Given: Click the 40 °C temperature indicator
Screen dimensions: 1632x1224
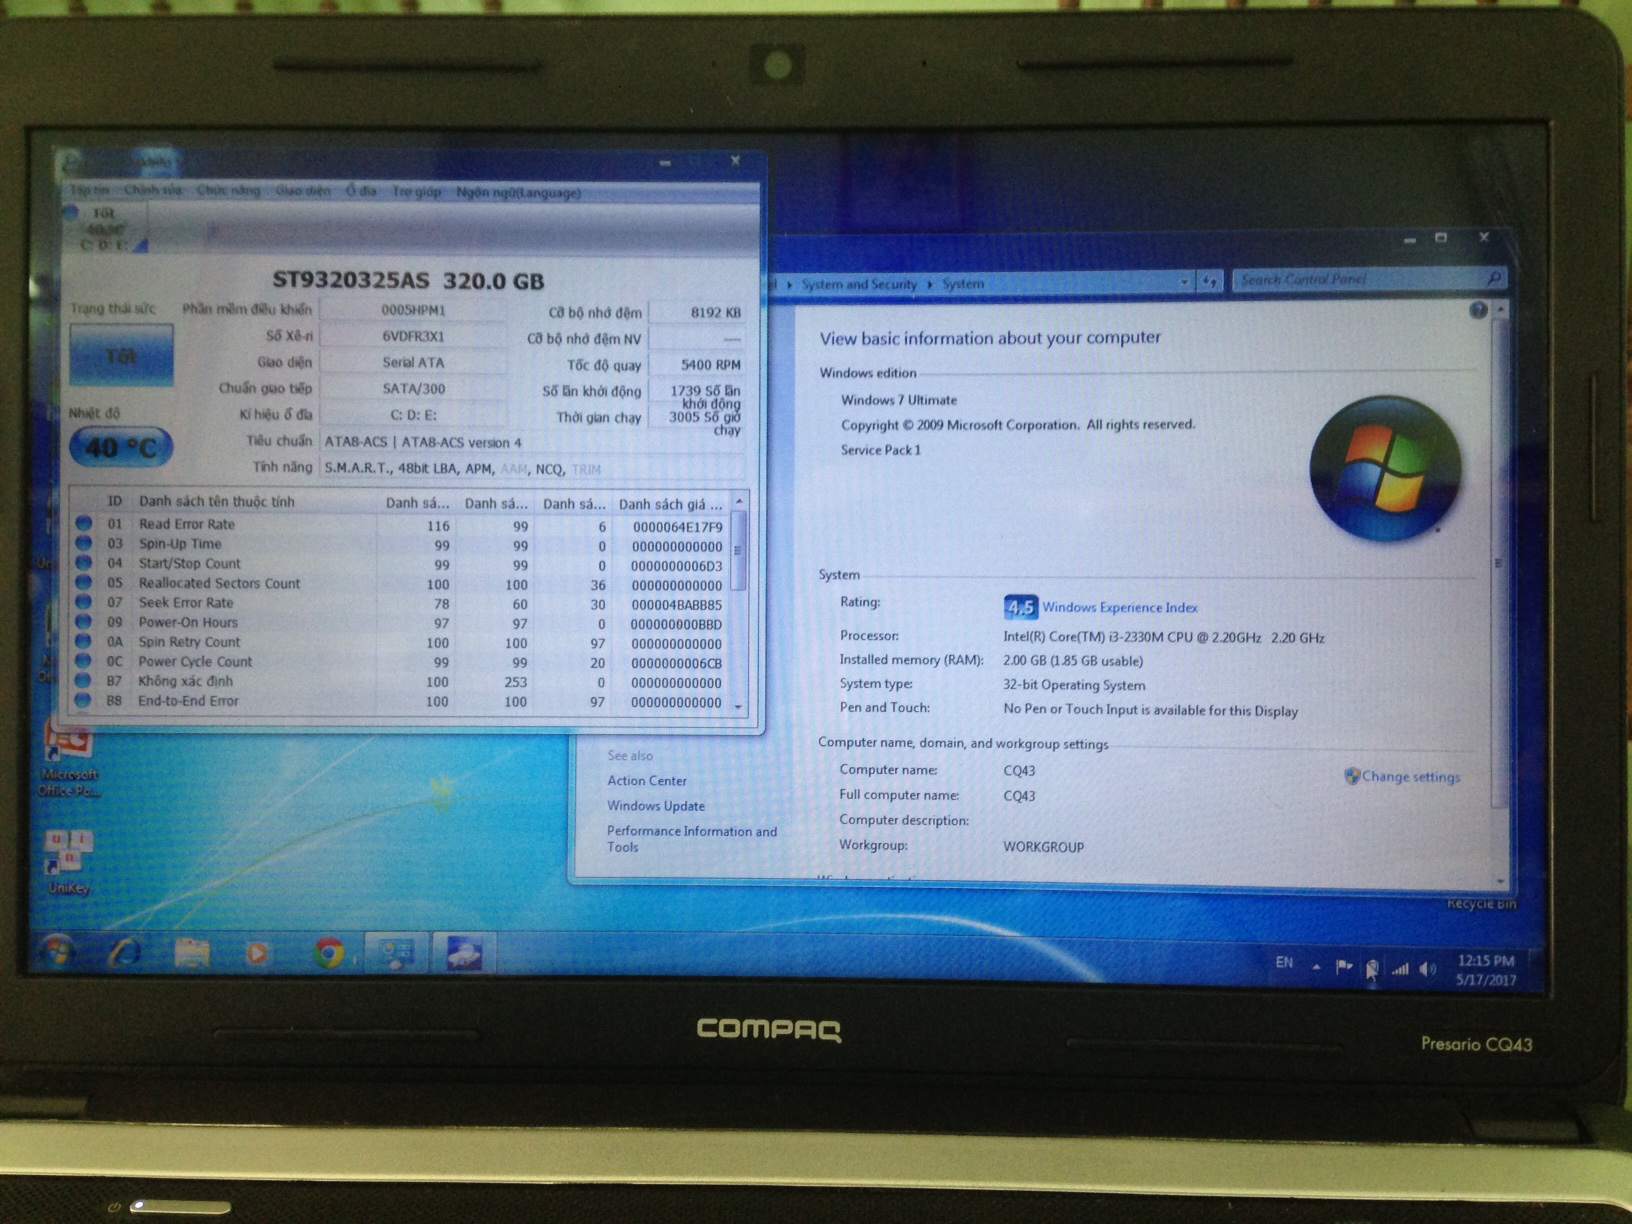Looking at the screenshot, I should click(x=121, y=447).
